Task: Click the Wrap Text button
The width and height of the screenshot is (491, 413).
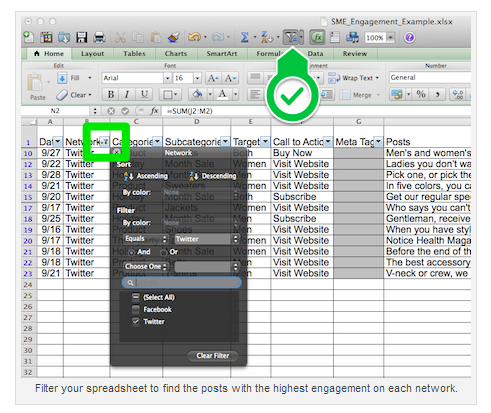Action: pyautogui.click(x=353, y=78)
